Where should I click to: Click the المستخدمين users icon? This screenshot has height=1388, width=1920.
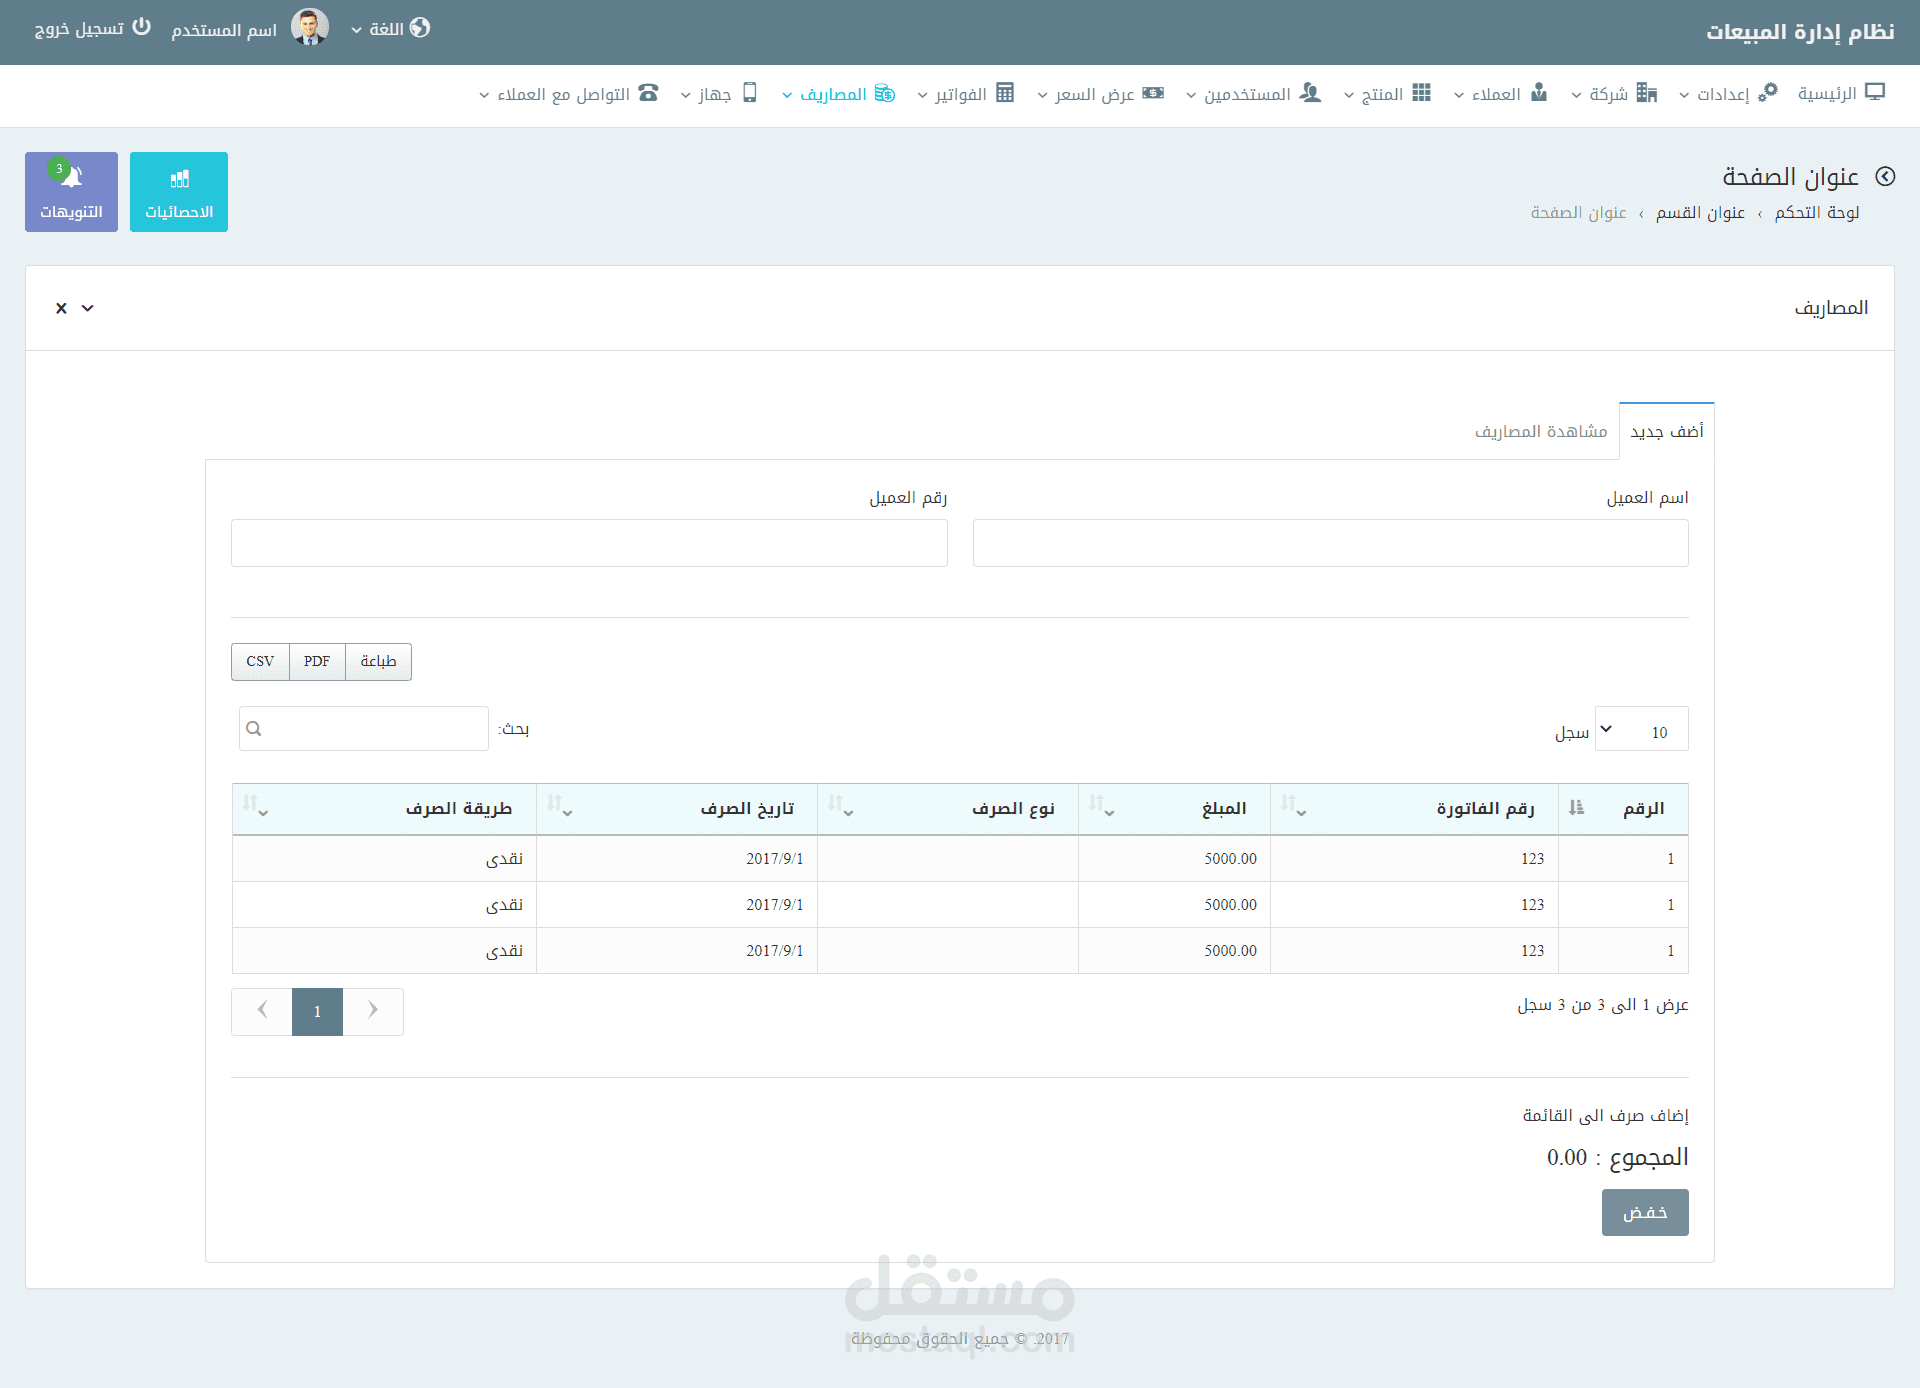pyautogui.click(x=1310, y=93)
